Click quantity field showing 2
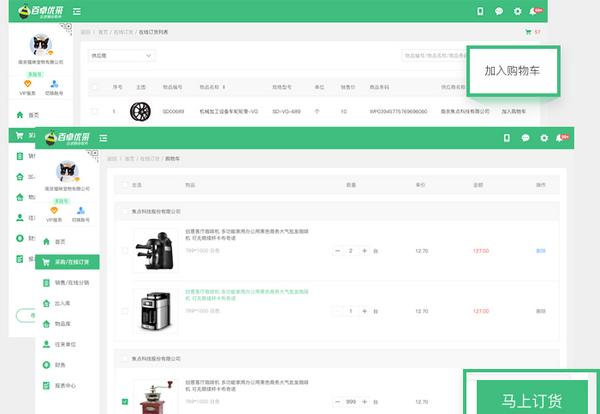600x414 pixels. [351, 251]
